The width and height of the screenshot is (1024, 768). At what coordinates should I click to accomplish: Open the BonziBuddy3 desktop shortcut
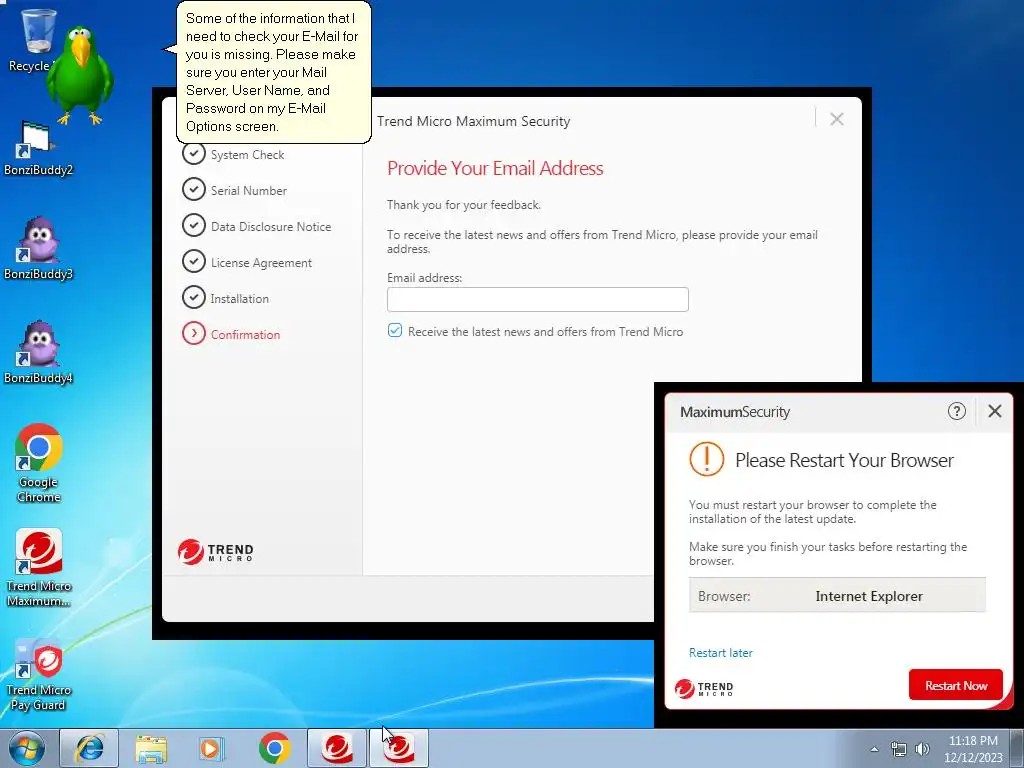(38, 249)
